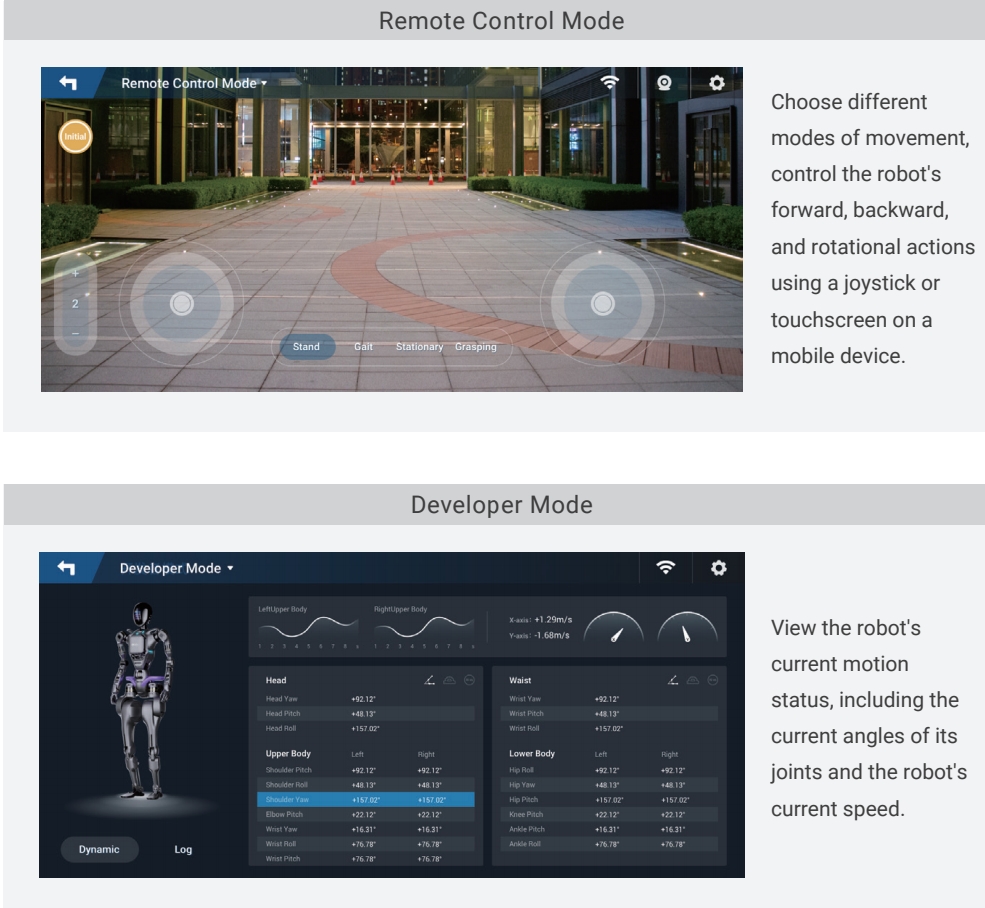Switch to the Log tab
985x908 pixels.
(x=183, y=849)
